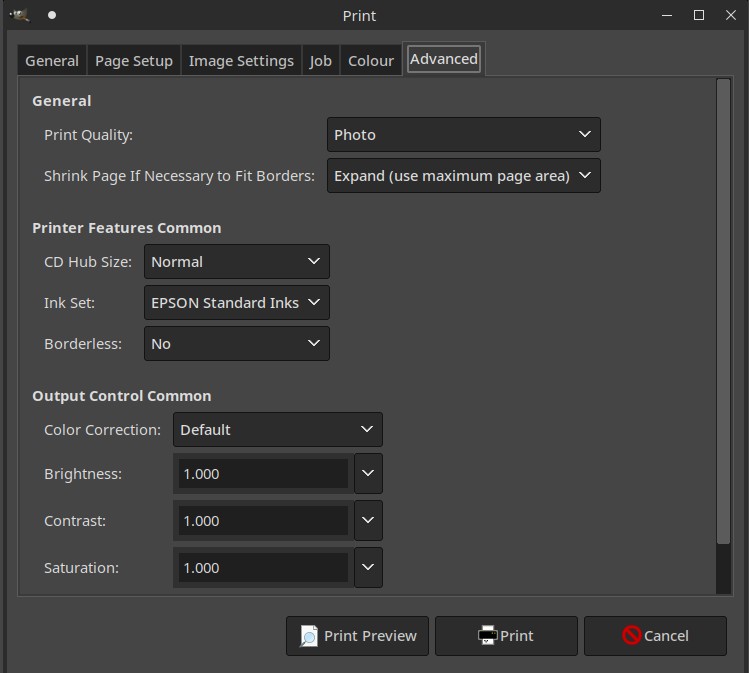Choose an option from Ink Set dropdown

point(236,303)
